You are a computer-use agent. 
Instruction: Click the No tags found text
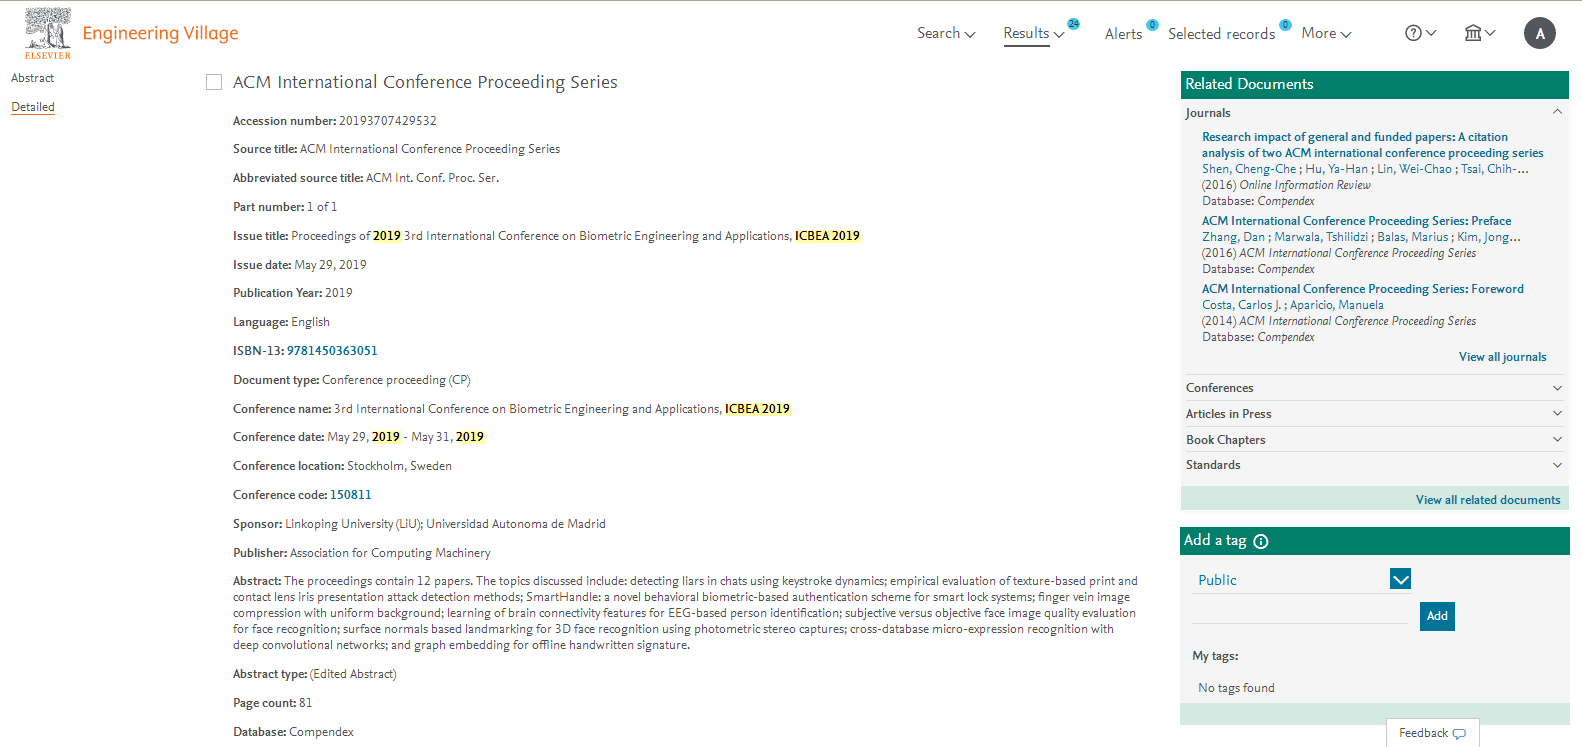1236,688
